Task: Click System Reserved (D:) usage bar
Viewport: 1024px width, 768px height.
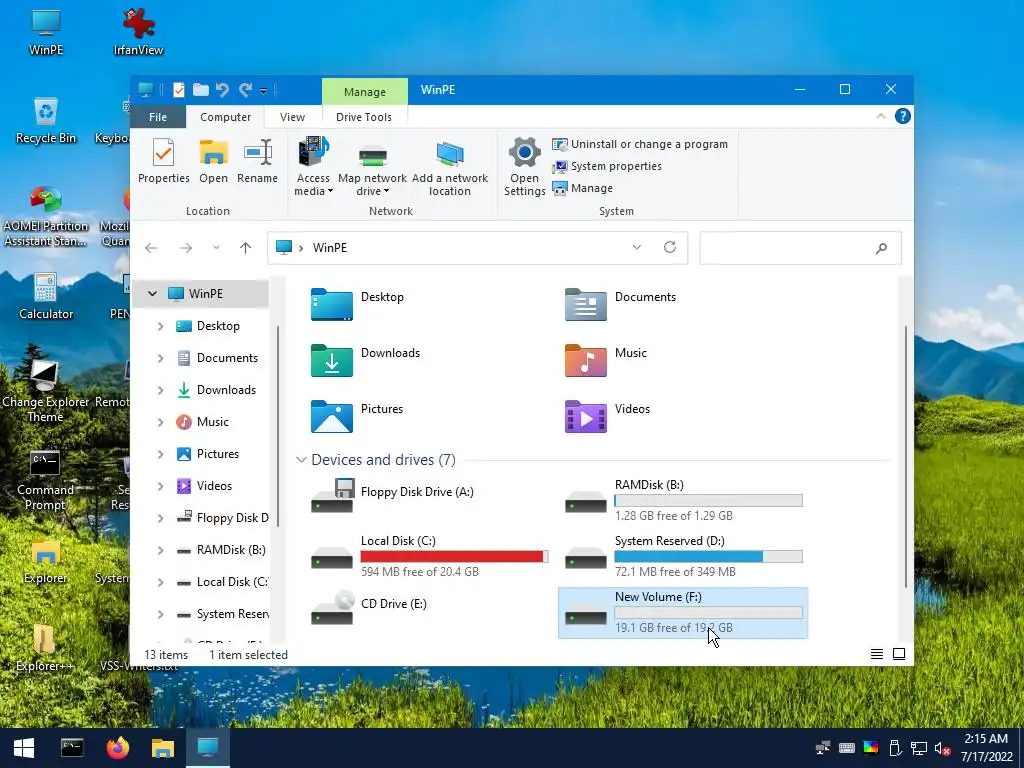Action: 709,556
